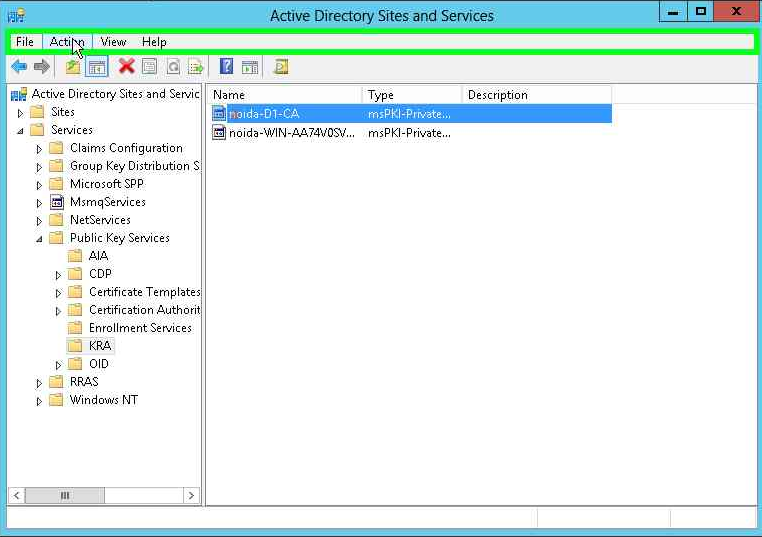Expand the RRAS node
The height and width of the screenshot is (537, 762).
39,383
